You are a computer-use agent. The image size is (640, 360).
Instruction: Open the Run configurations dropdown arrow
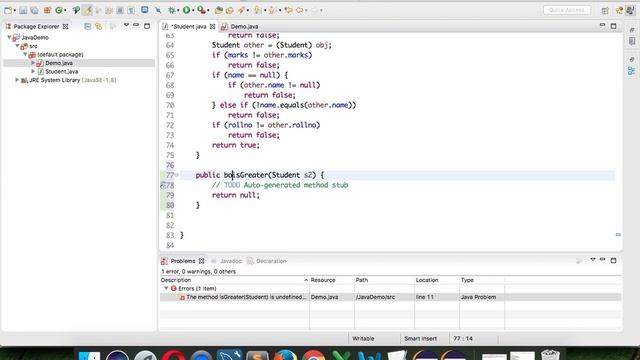pyautogui.click(x=193, y=11)
